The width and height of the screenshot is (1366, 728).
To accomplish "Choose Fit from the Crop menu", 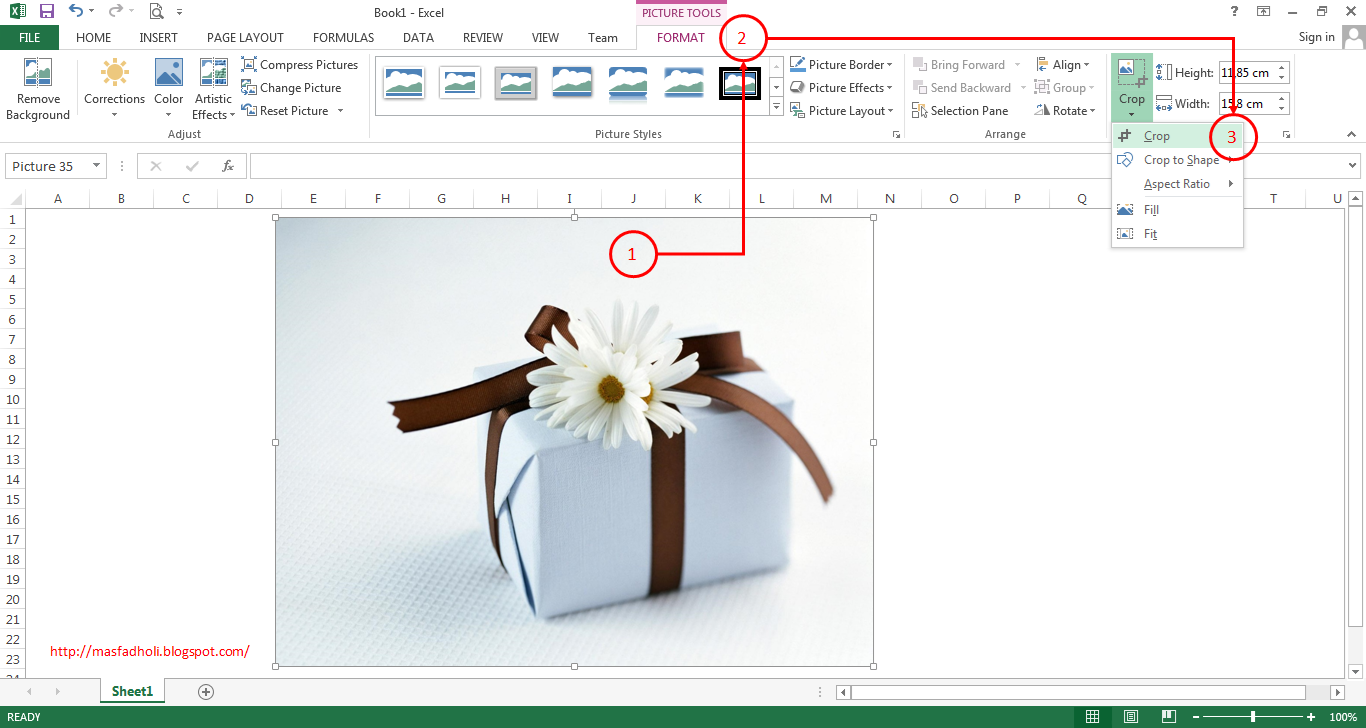I will (x=1177, y=234).
